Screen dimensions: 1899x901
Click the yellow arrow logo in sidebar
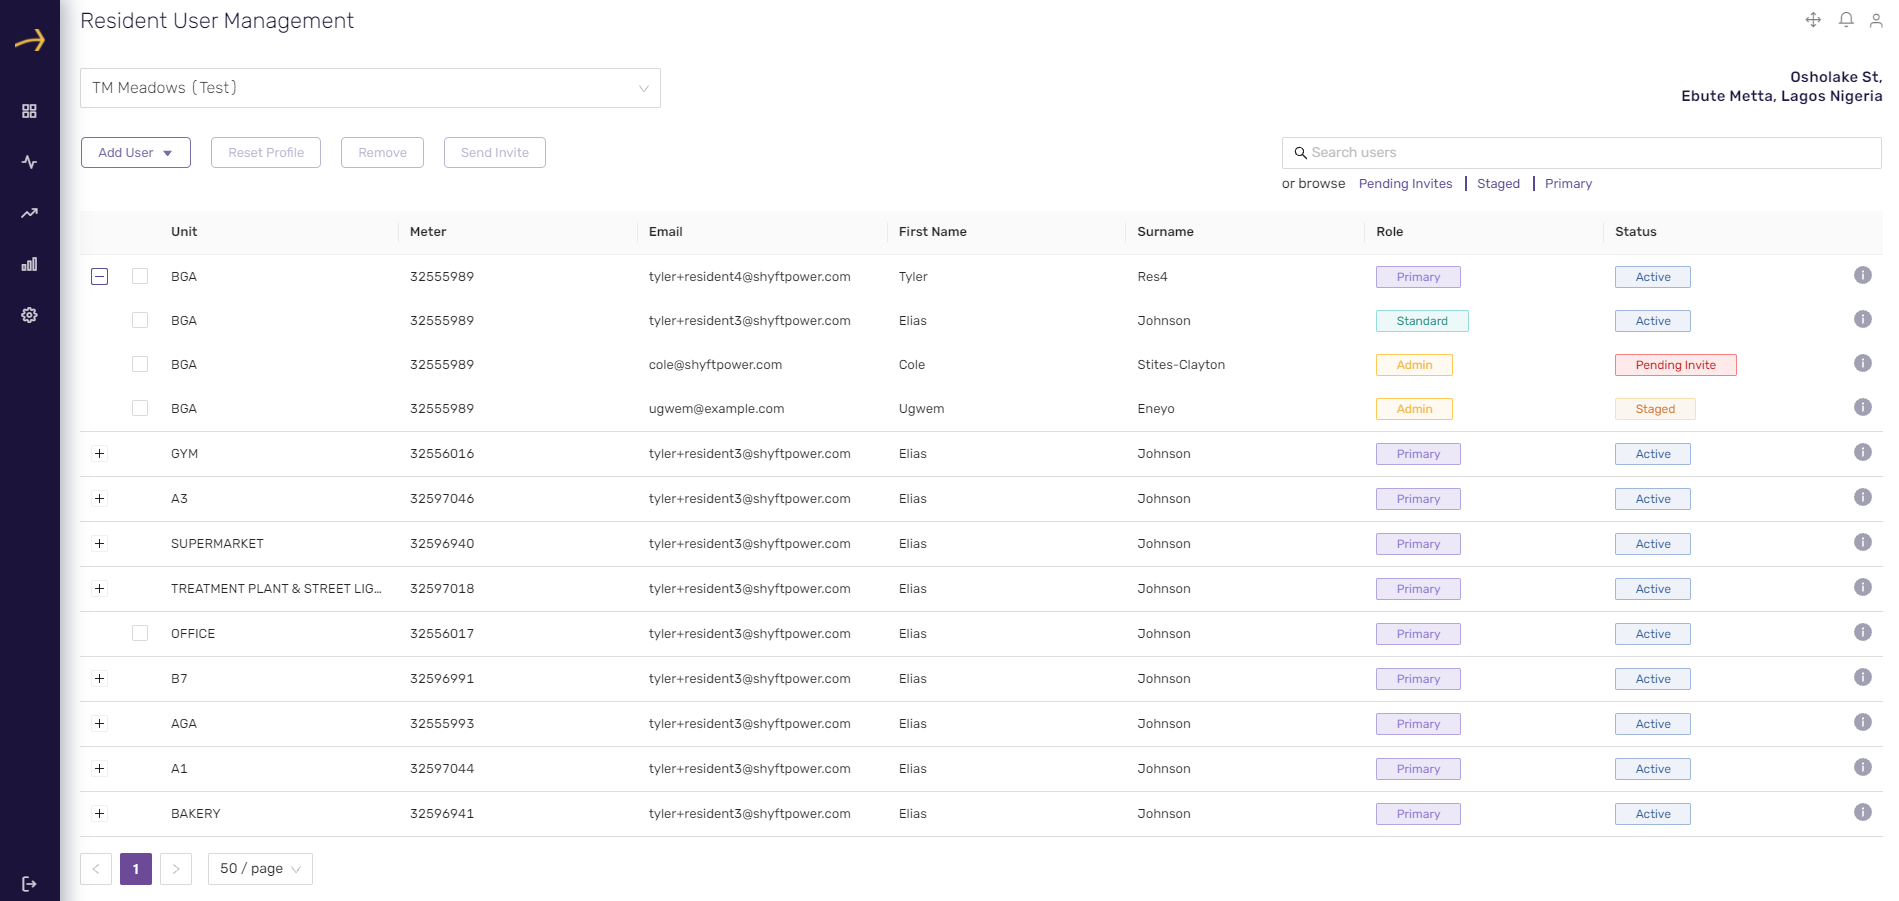pos(30,40)
